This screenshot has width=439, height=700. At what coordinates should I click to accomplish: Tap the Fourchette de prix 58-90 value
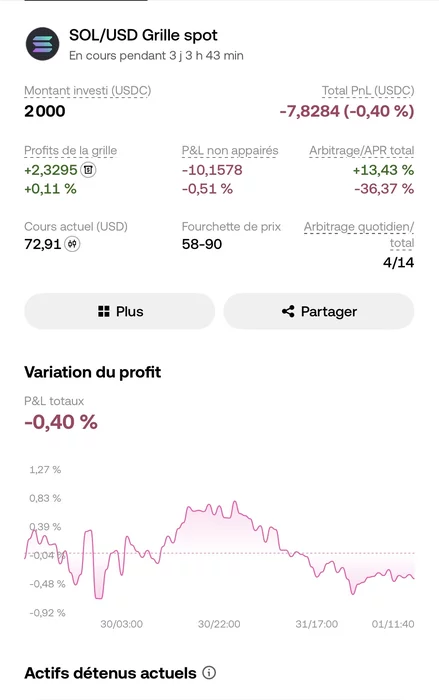tap(202, 244)
